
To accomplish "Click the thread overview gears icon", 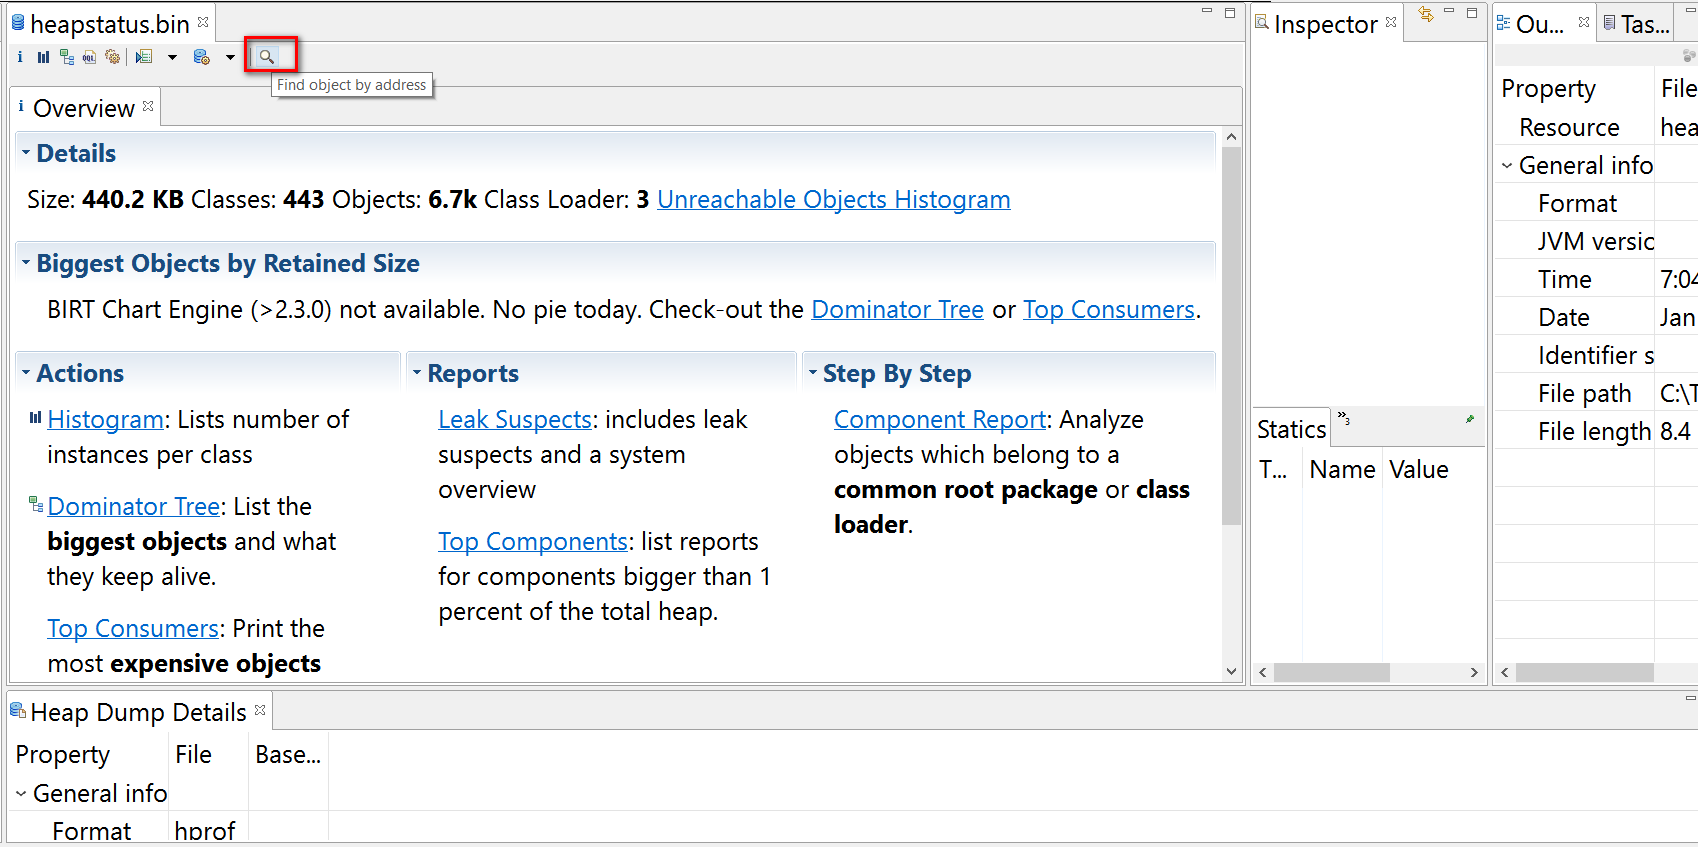I will pos(113,57).
